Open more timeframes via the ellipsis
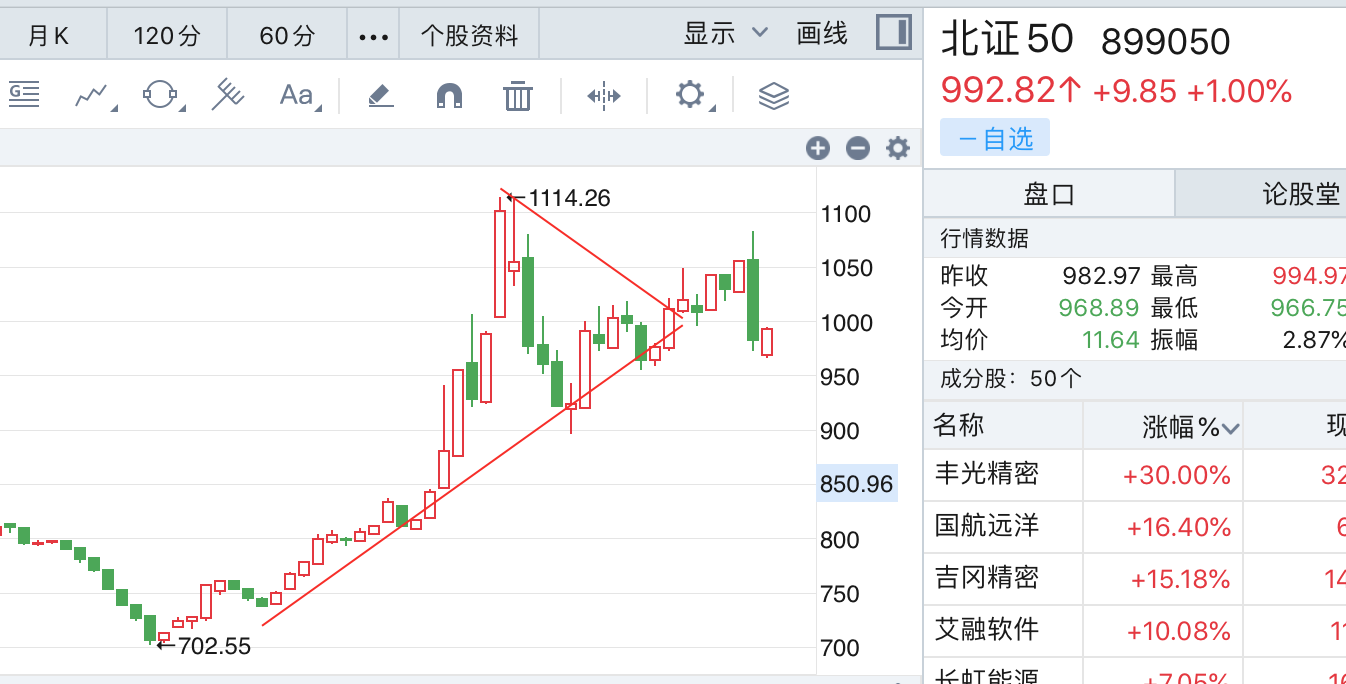Image resolution: width=1346 pixels, height=684 pixels. (373, 37)
